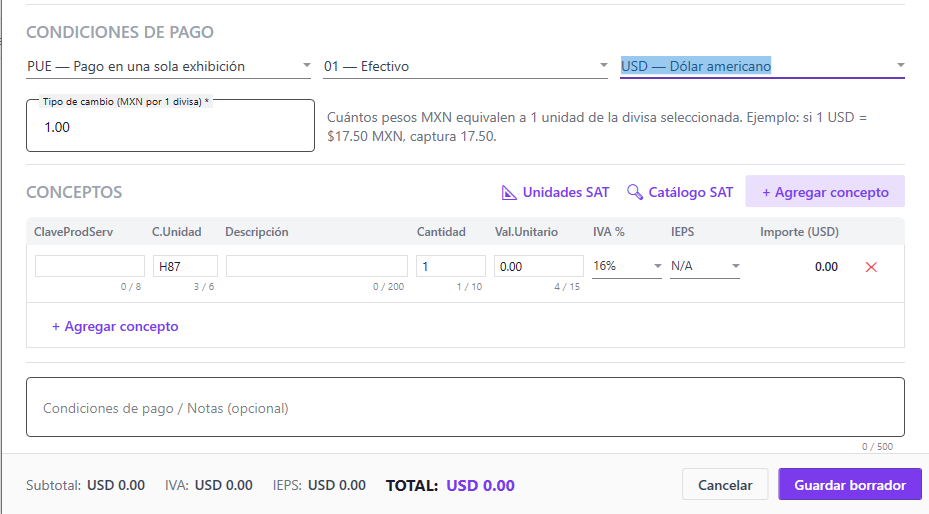Click the Descripción input field
The width and height of the screenshot is (929, 514).
pyautogui.click(x=316, y=266)
